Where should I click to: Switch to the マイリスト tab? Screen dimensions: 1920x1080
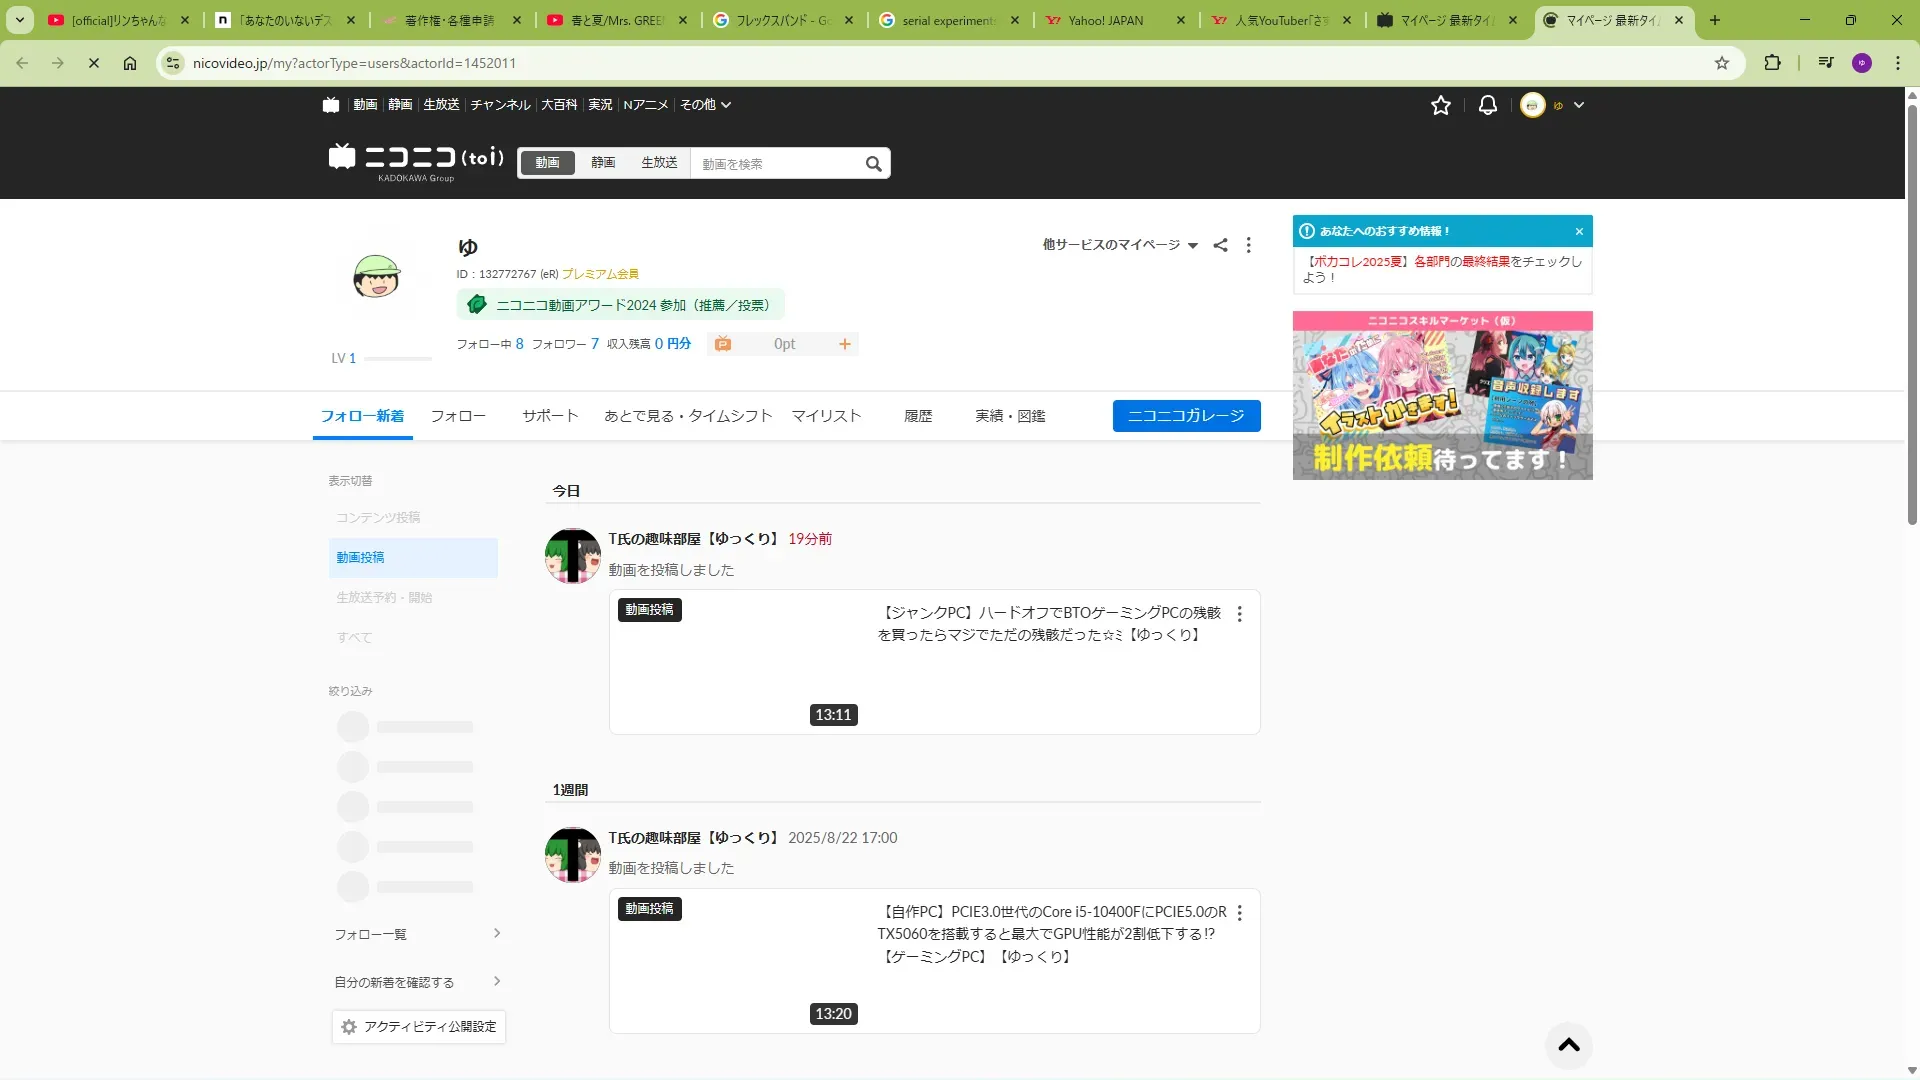coord(826,416)
